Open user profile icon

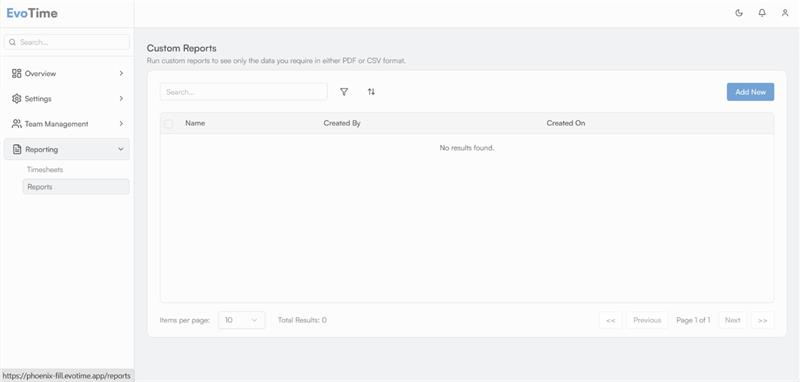(785, 13)
